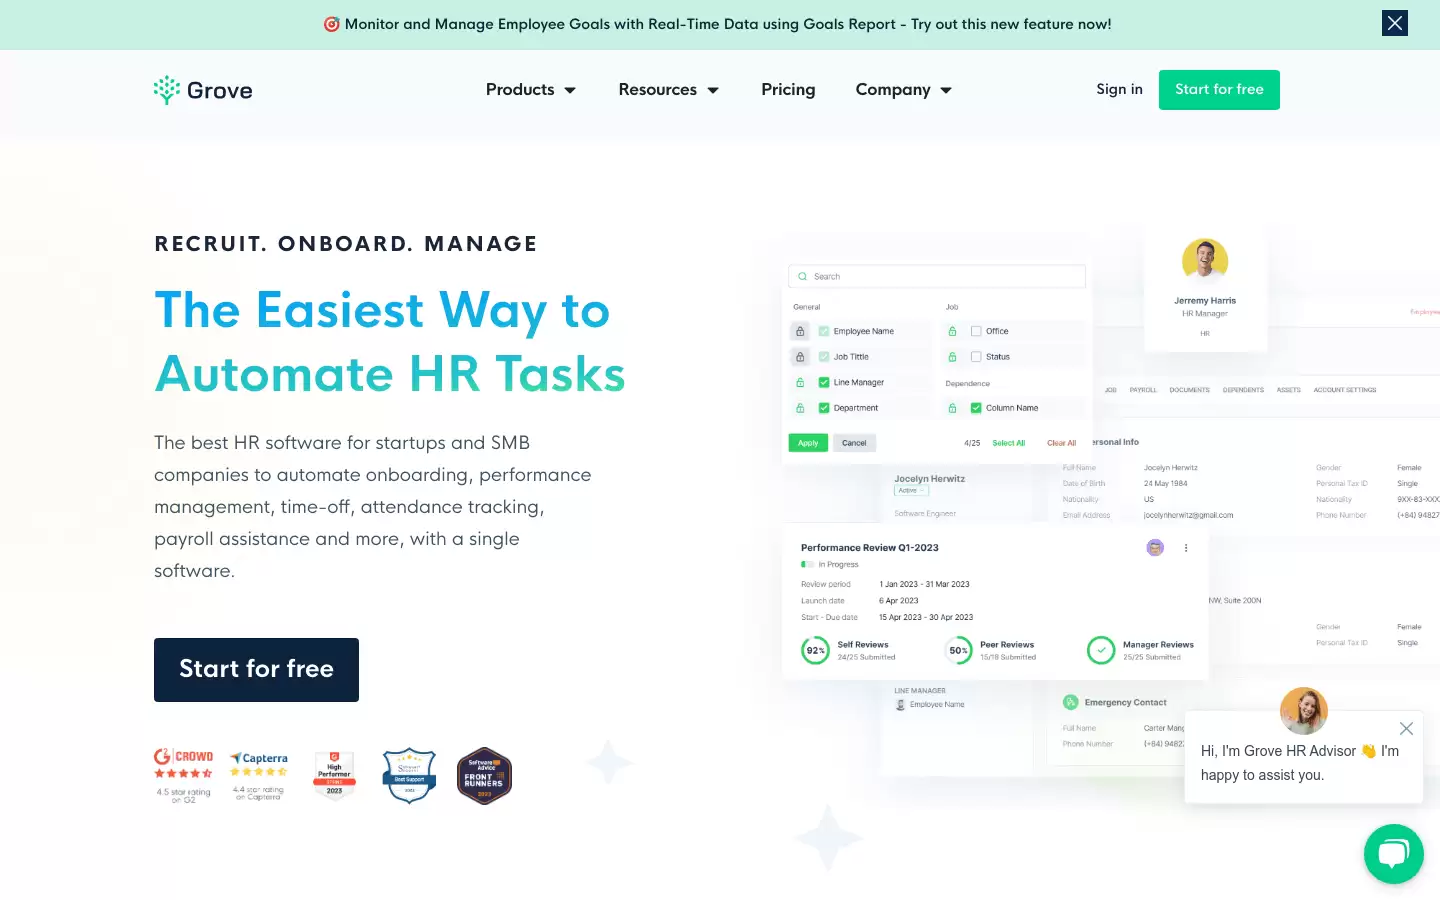Expand the Resources dropdown menu
This screenshot has height=900, width=1440.
669,90
